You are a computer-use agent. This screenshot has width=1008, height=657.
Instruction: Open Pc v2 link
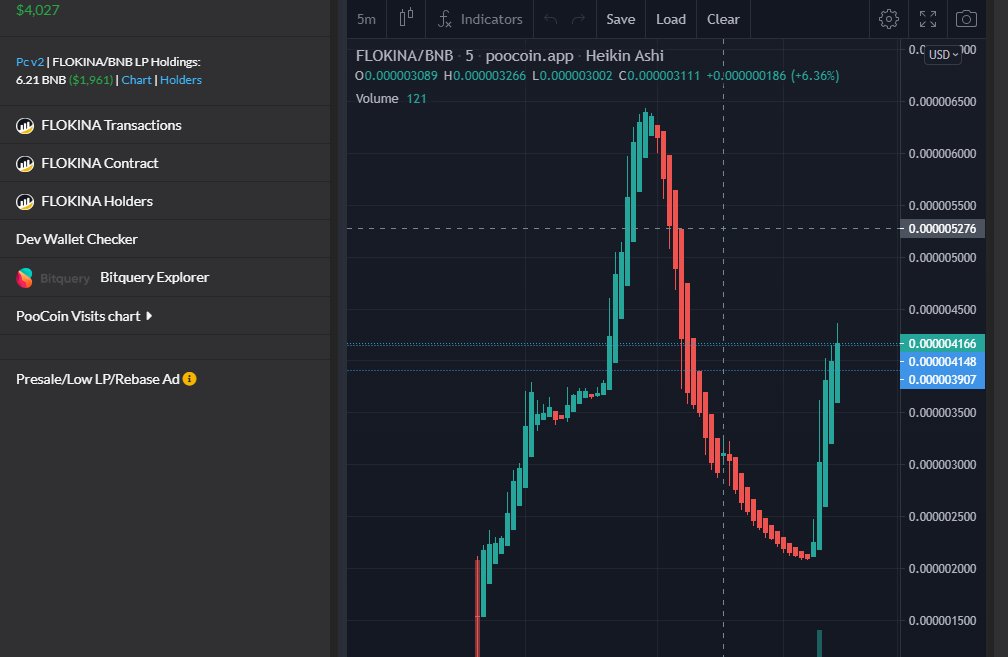tap(30, 62)
